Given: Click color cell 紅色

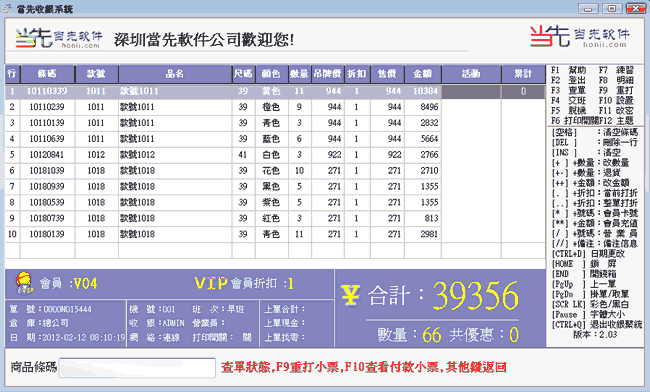Looking at the screenshot, I should click(271, 218).
